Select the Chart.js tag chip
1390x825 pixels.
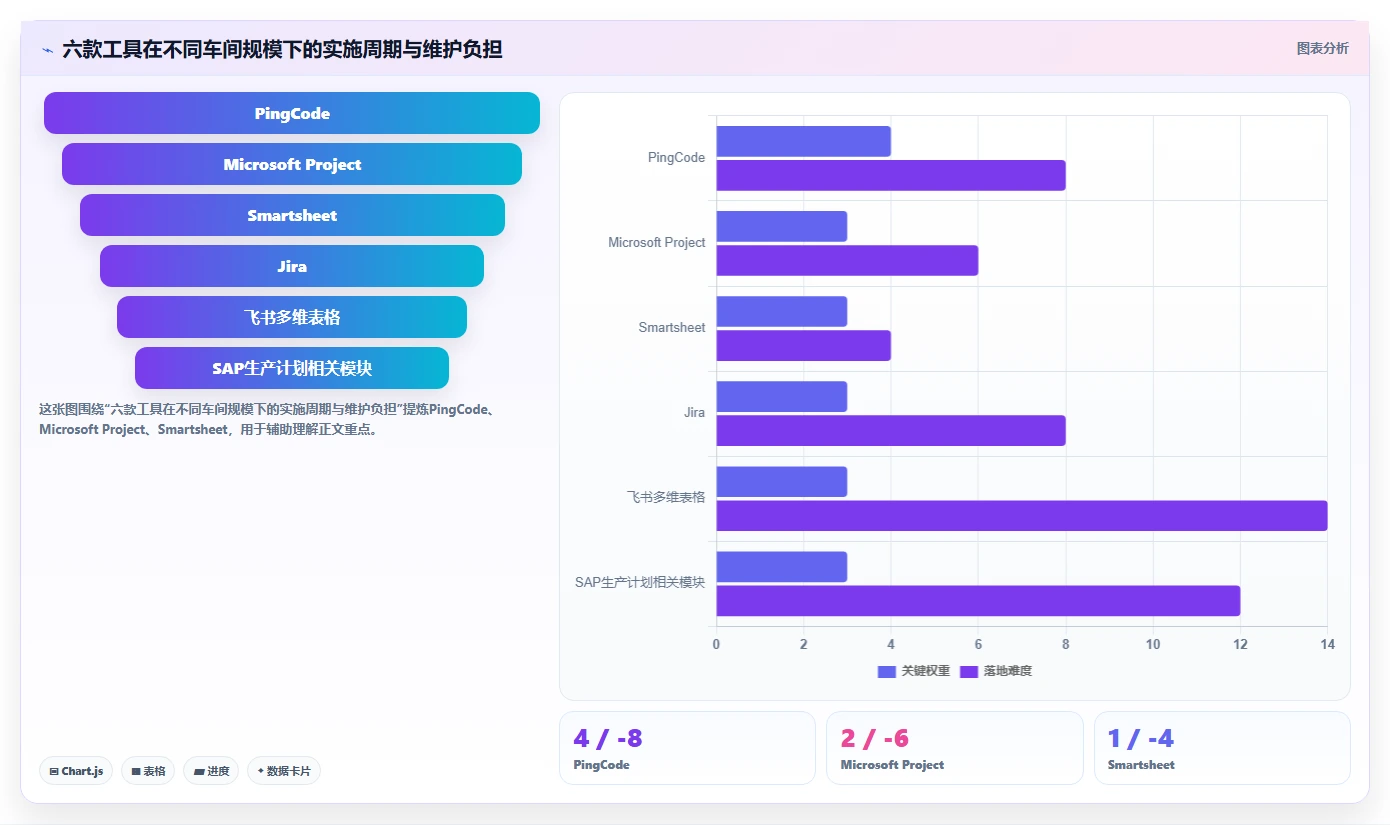click(x=76, y=771)
